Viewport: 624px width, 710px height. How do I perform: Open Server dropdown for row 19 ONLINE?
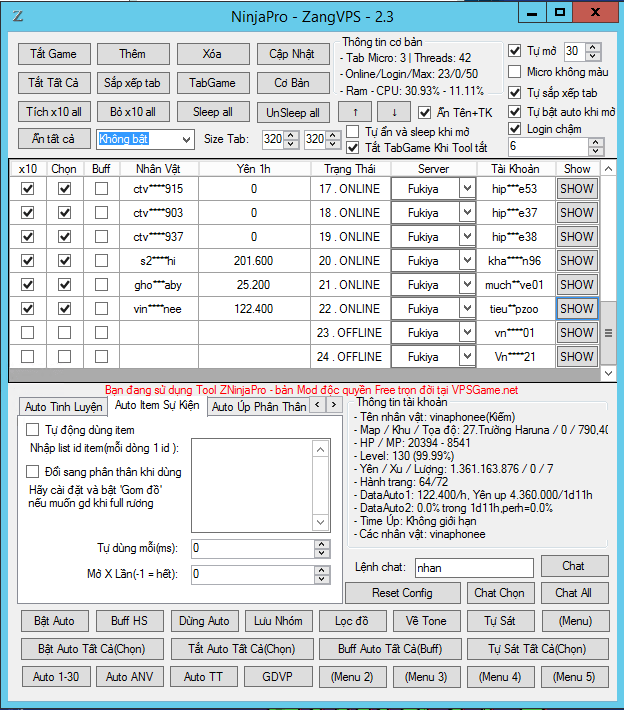coord(467,236)
